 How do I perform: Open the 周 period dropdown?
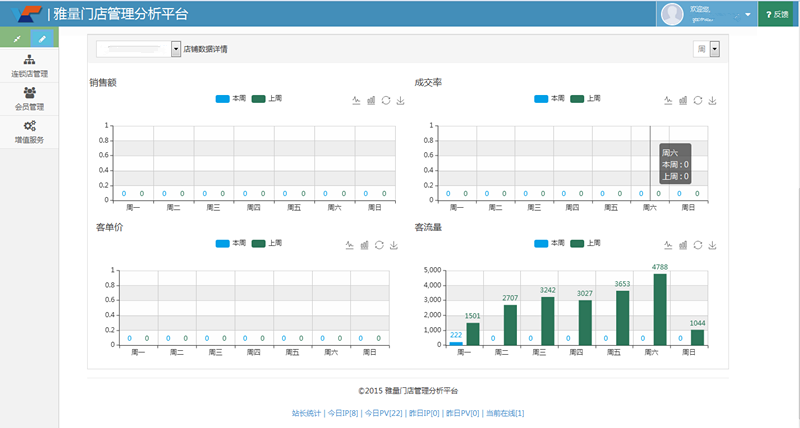[x=714, y=48]
